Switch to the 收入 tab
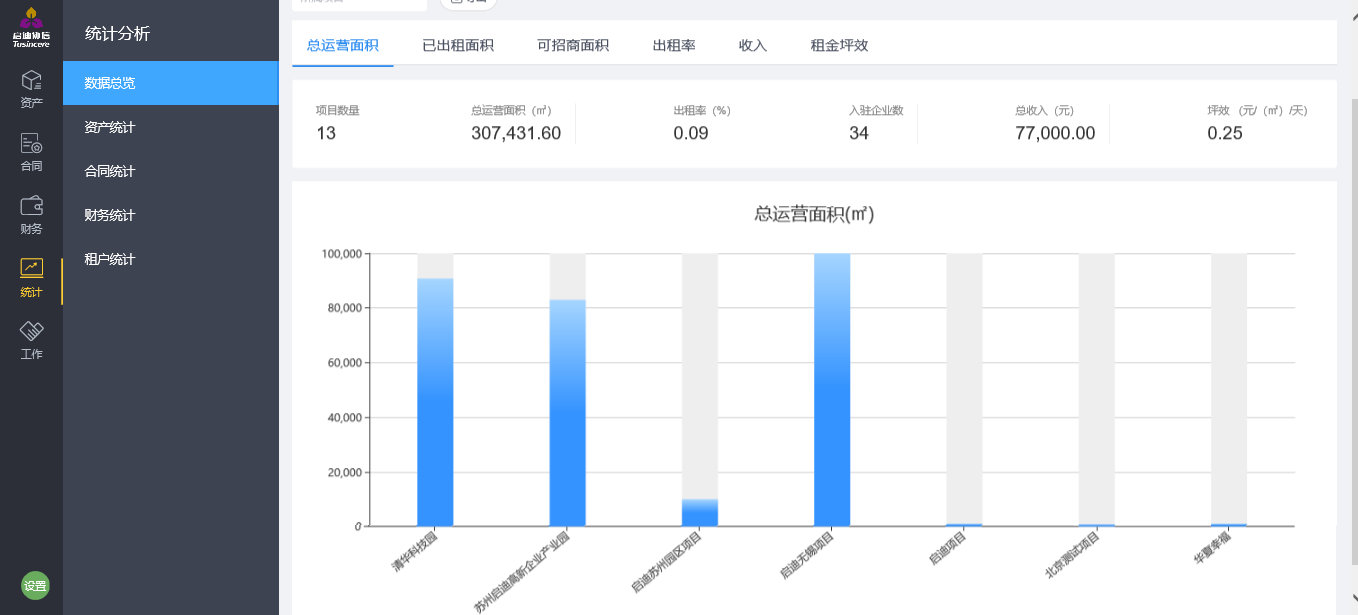The image size is (1358, 615). [753, 45]
